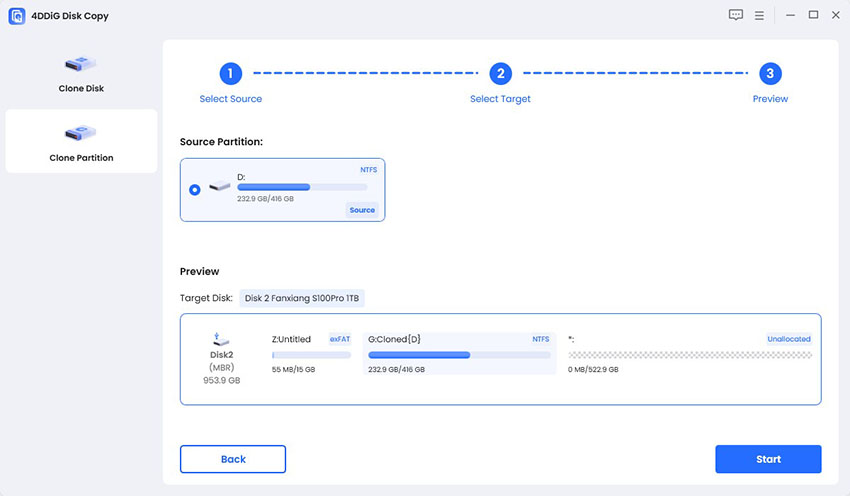Click the D: drive icon in source card
Screen dimensions: 850x496
click(x=220, y=186)
